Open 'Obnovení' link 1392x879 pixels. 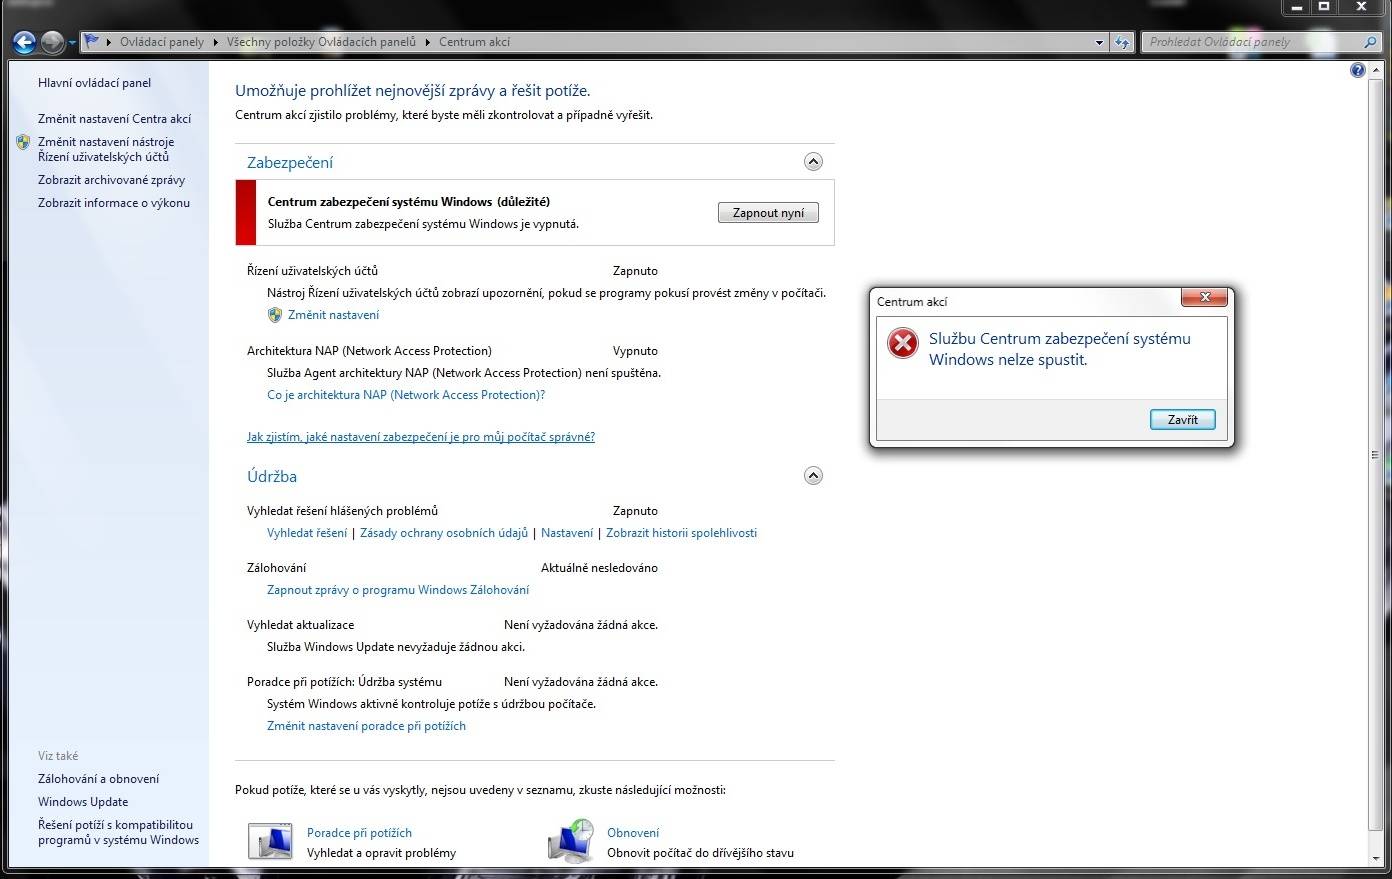click(x=633, y=833)
